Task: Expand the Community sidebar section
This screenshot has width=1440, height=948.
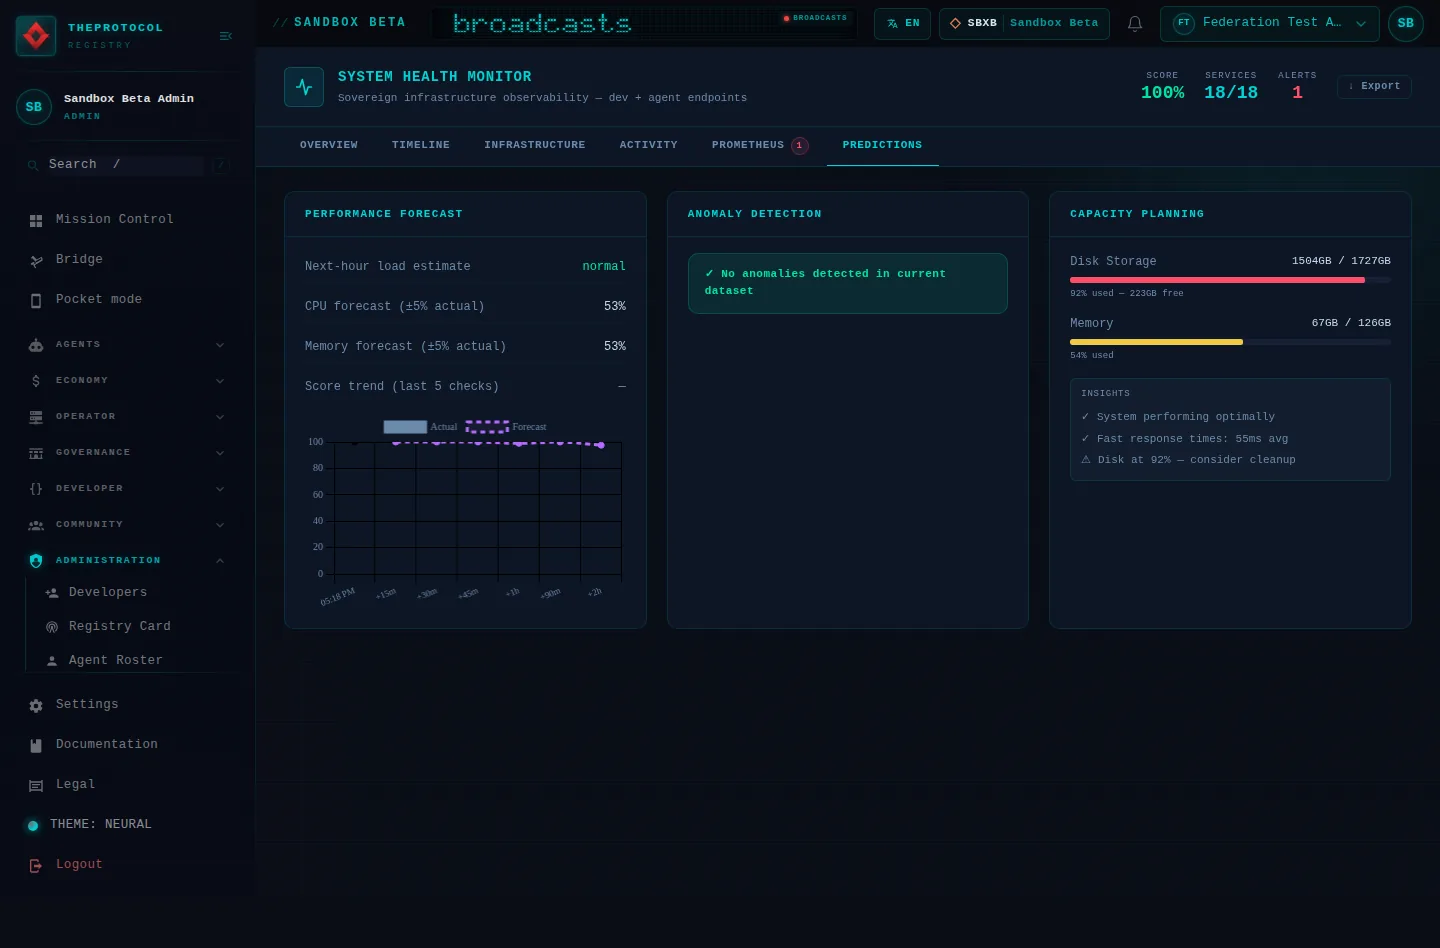Action: click(126, 525)
